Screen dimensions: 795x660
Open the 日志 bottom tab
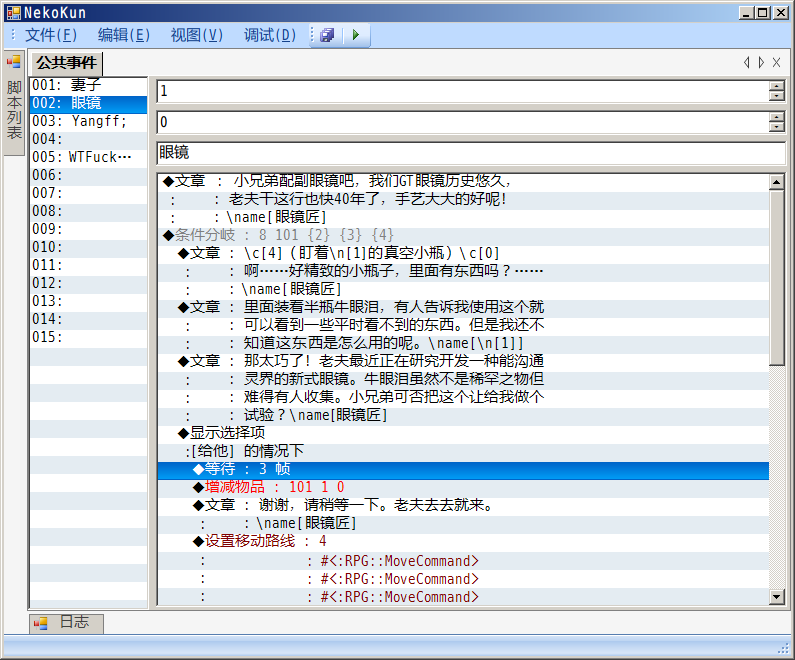[66, 623]
